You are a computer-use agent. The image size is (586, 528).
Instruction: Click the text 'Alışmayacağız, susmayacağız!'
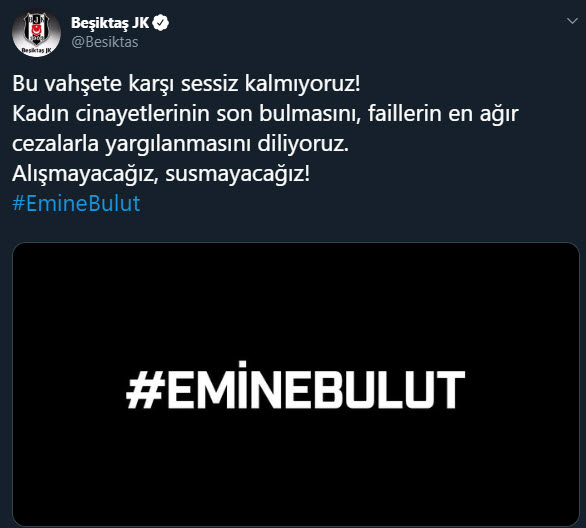pos(161,174)
